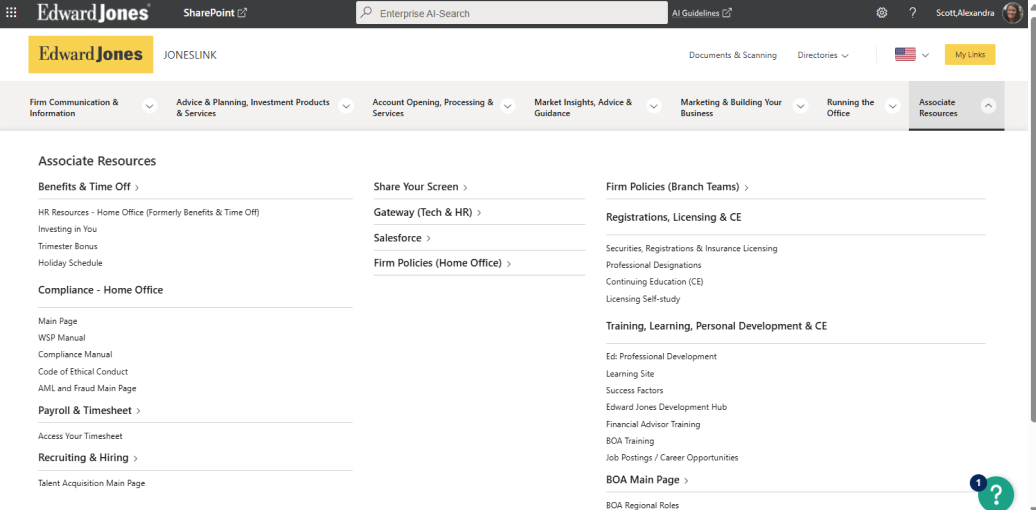Select Firm Communication & Information menu
1036x510 pixels.
pos(74,108)
